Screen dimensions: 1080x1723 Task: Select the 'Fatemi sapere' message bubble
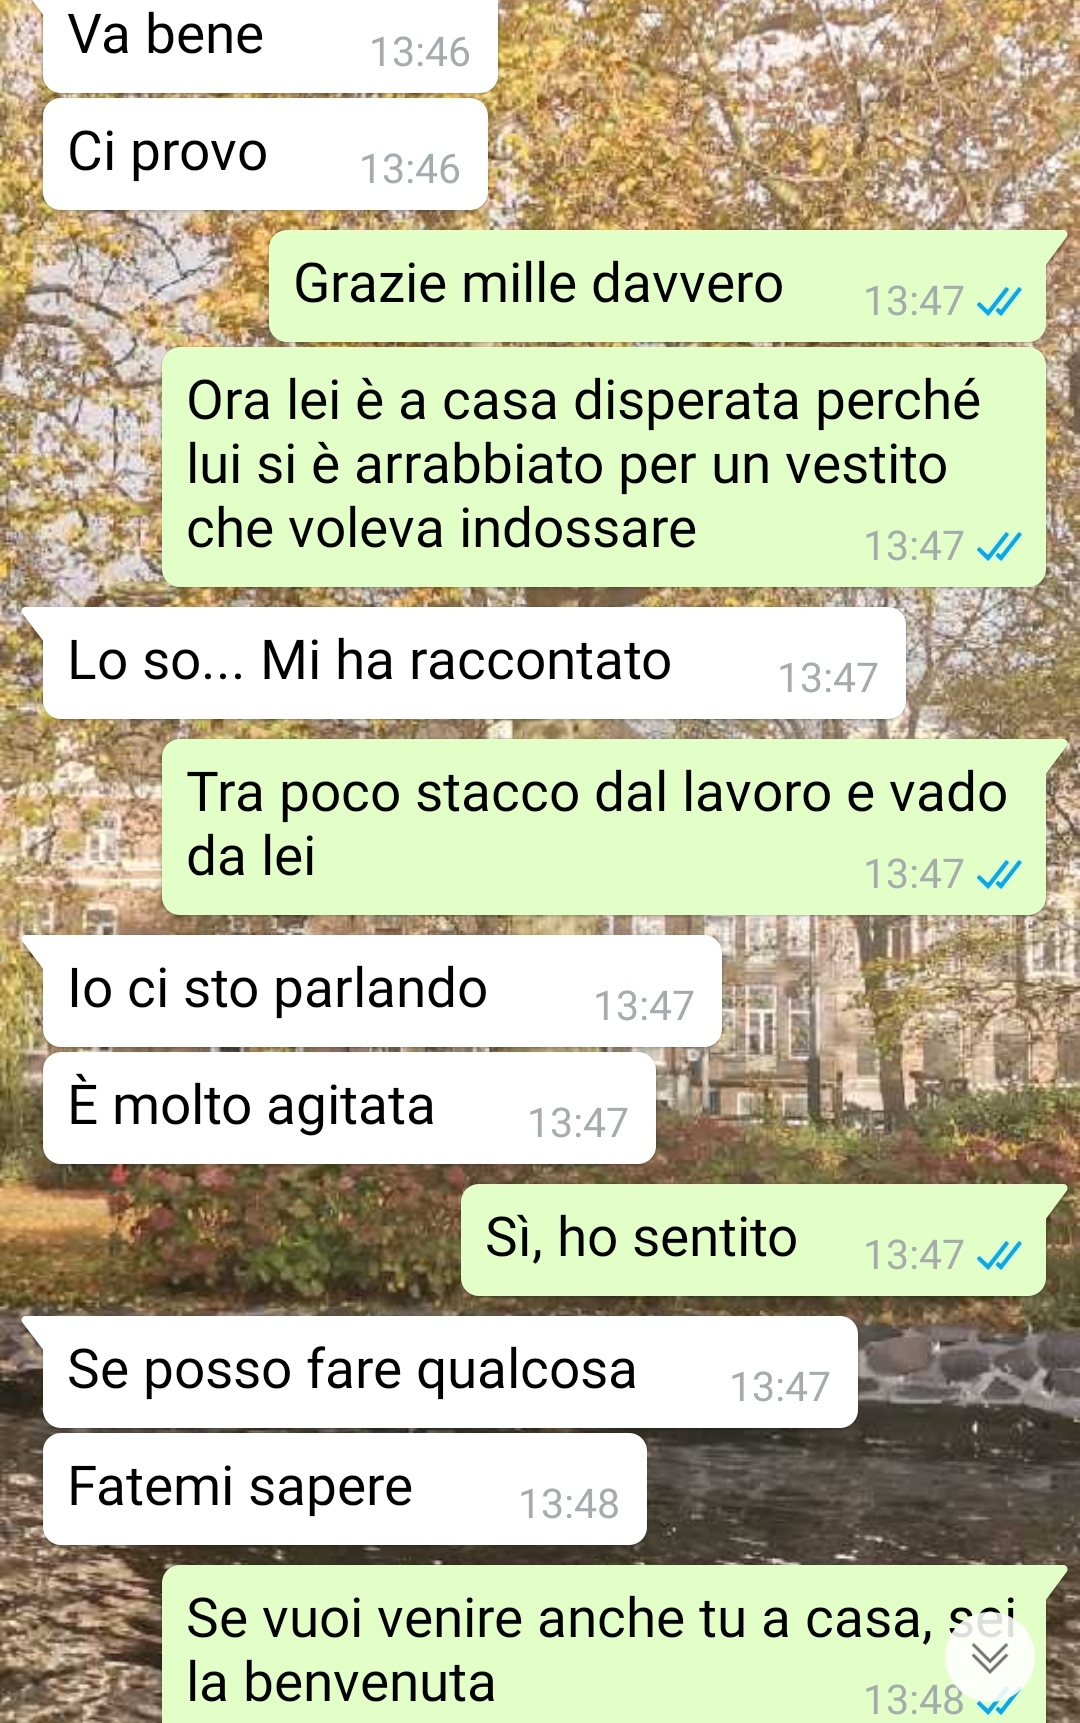pos(345,1489)
